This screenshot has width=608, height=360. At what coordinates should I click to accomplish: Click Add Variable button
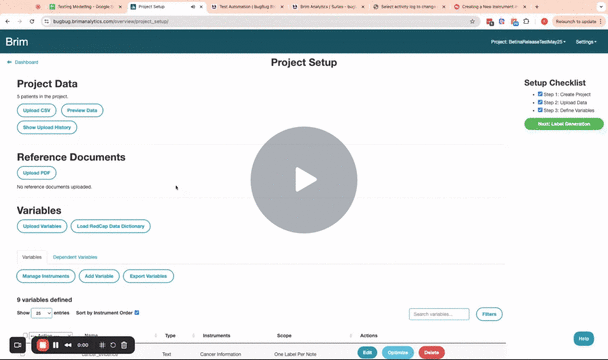point(99,276)
